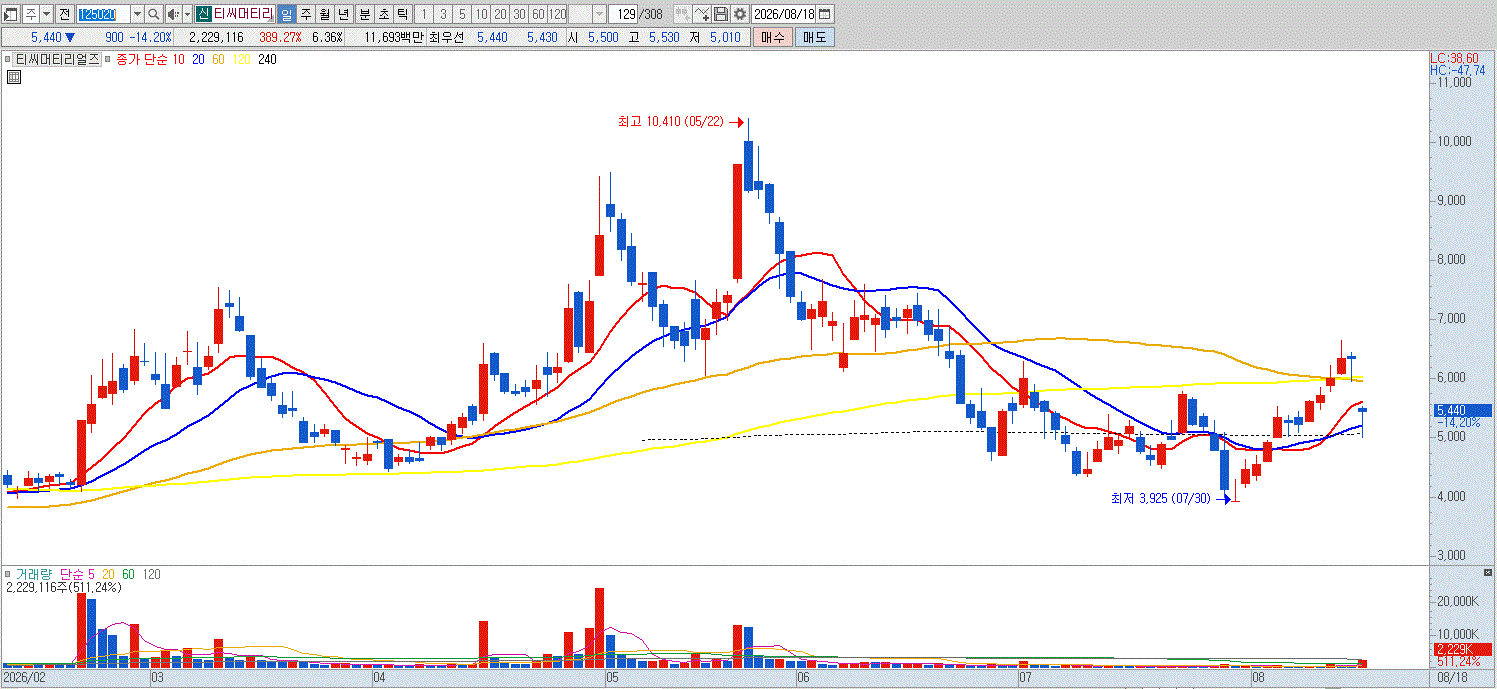Click the red 매수 buy button
1497x689 pixels.
(773, 37)
